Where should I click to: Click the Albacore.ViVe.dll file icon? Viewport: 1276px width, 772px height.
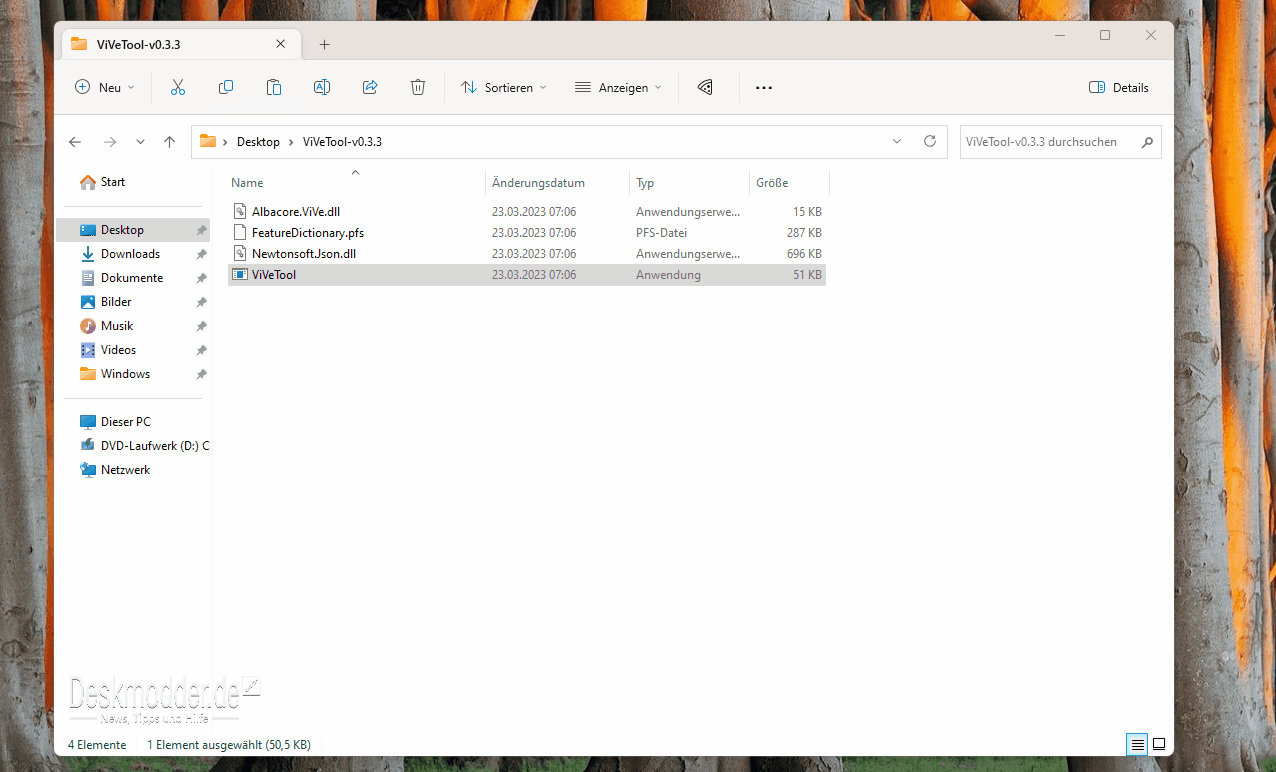[x=240, y=212]
